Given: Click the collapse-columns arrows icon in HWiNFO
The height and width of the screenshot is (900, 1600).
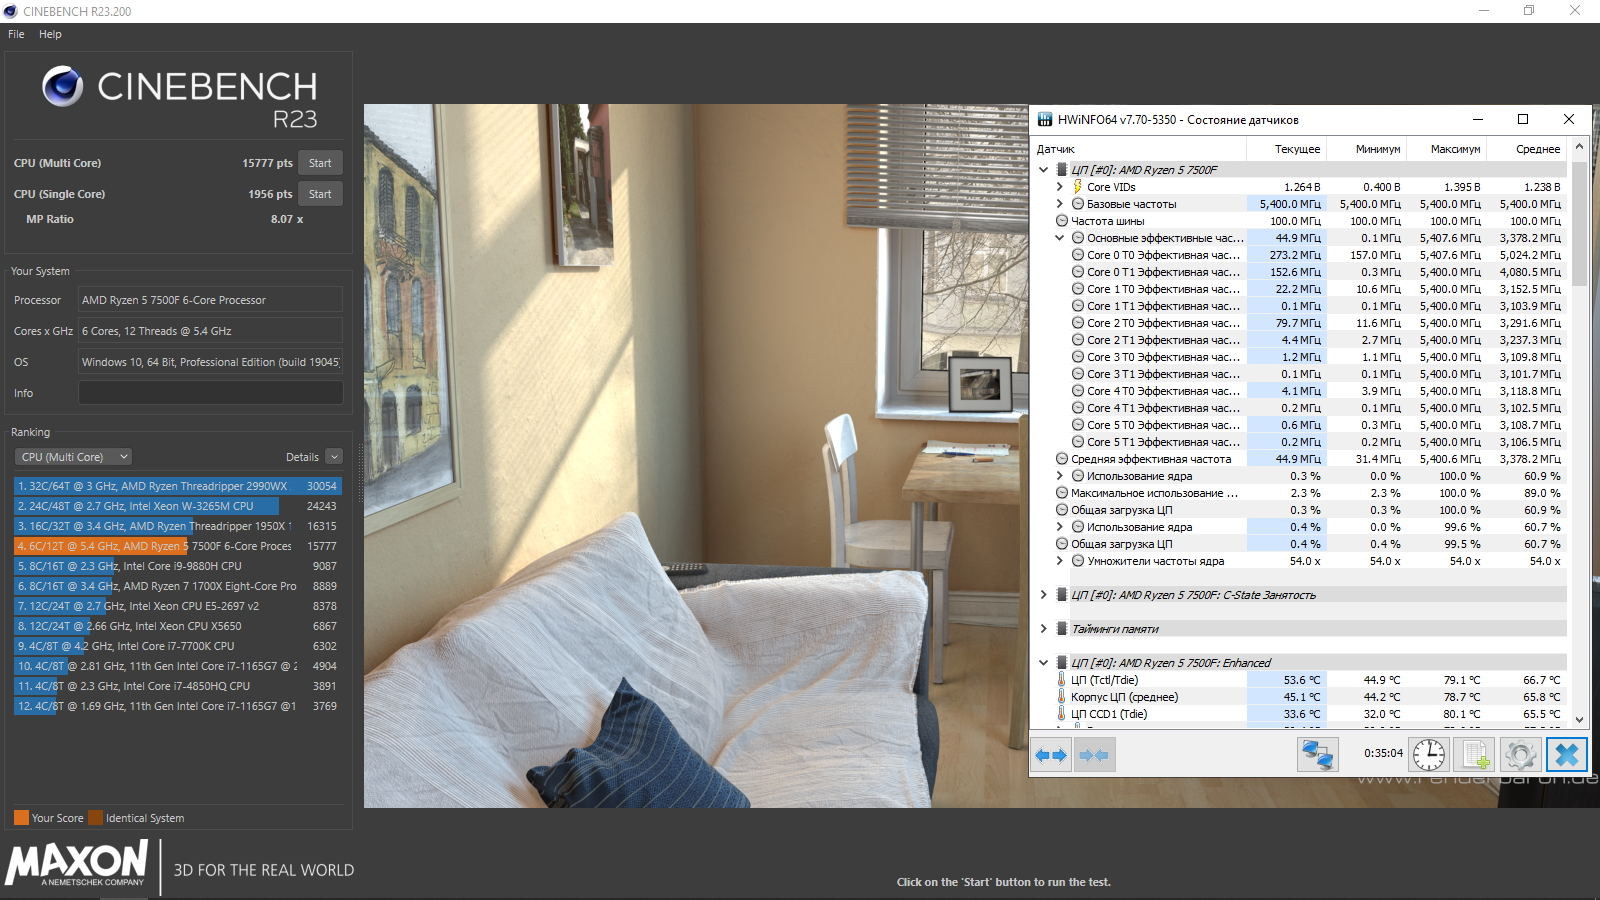Looking at the screenshot, I should 1094,755.
